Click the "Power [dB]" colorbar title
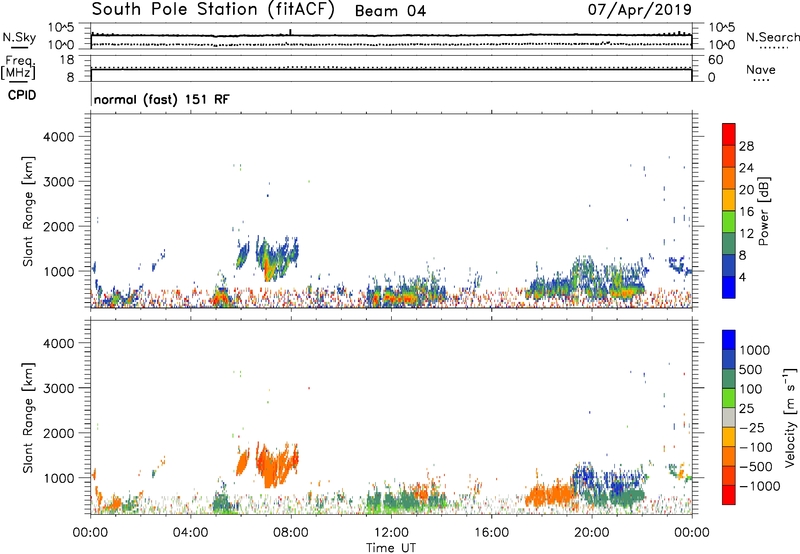800x554 pixels. [763, 211]
